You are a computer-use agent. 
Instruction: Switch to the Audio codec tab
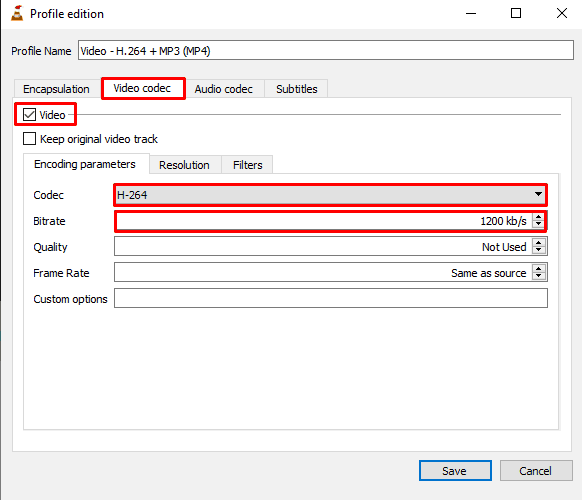(x=224, y=89)
